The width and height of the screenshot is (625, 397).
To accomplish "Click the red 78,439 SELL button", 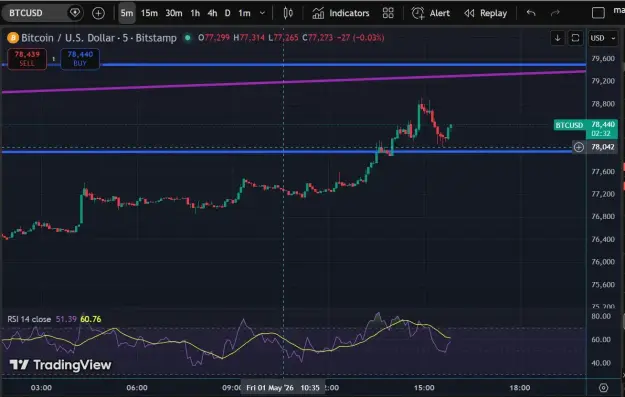I will coord(27,59).
